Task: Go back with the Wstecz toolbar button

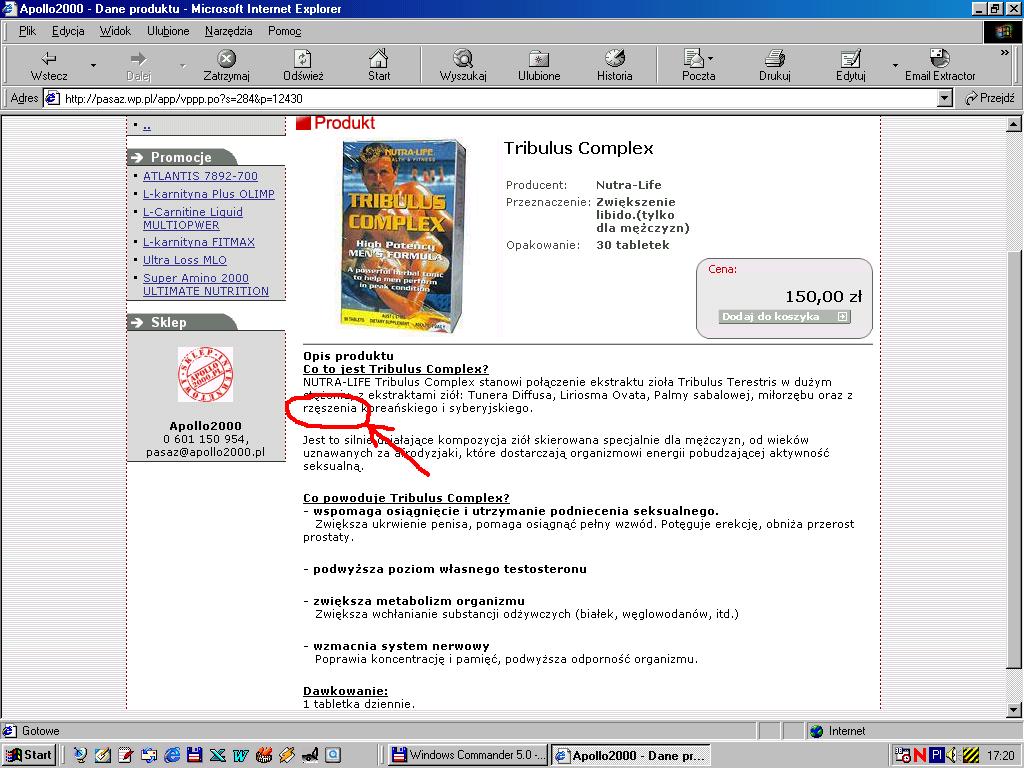Action: (x=49, y=65)
